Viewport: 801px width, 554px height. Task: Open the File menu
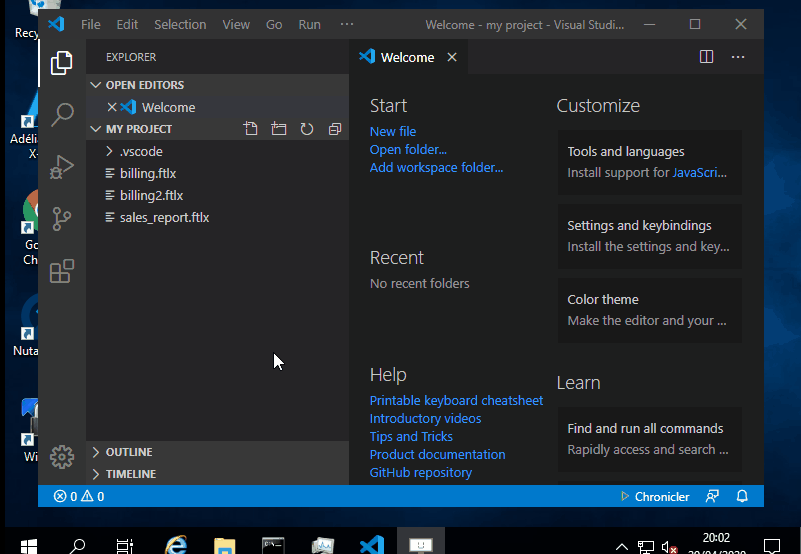(x=90, y=25)
